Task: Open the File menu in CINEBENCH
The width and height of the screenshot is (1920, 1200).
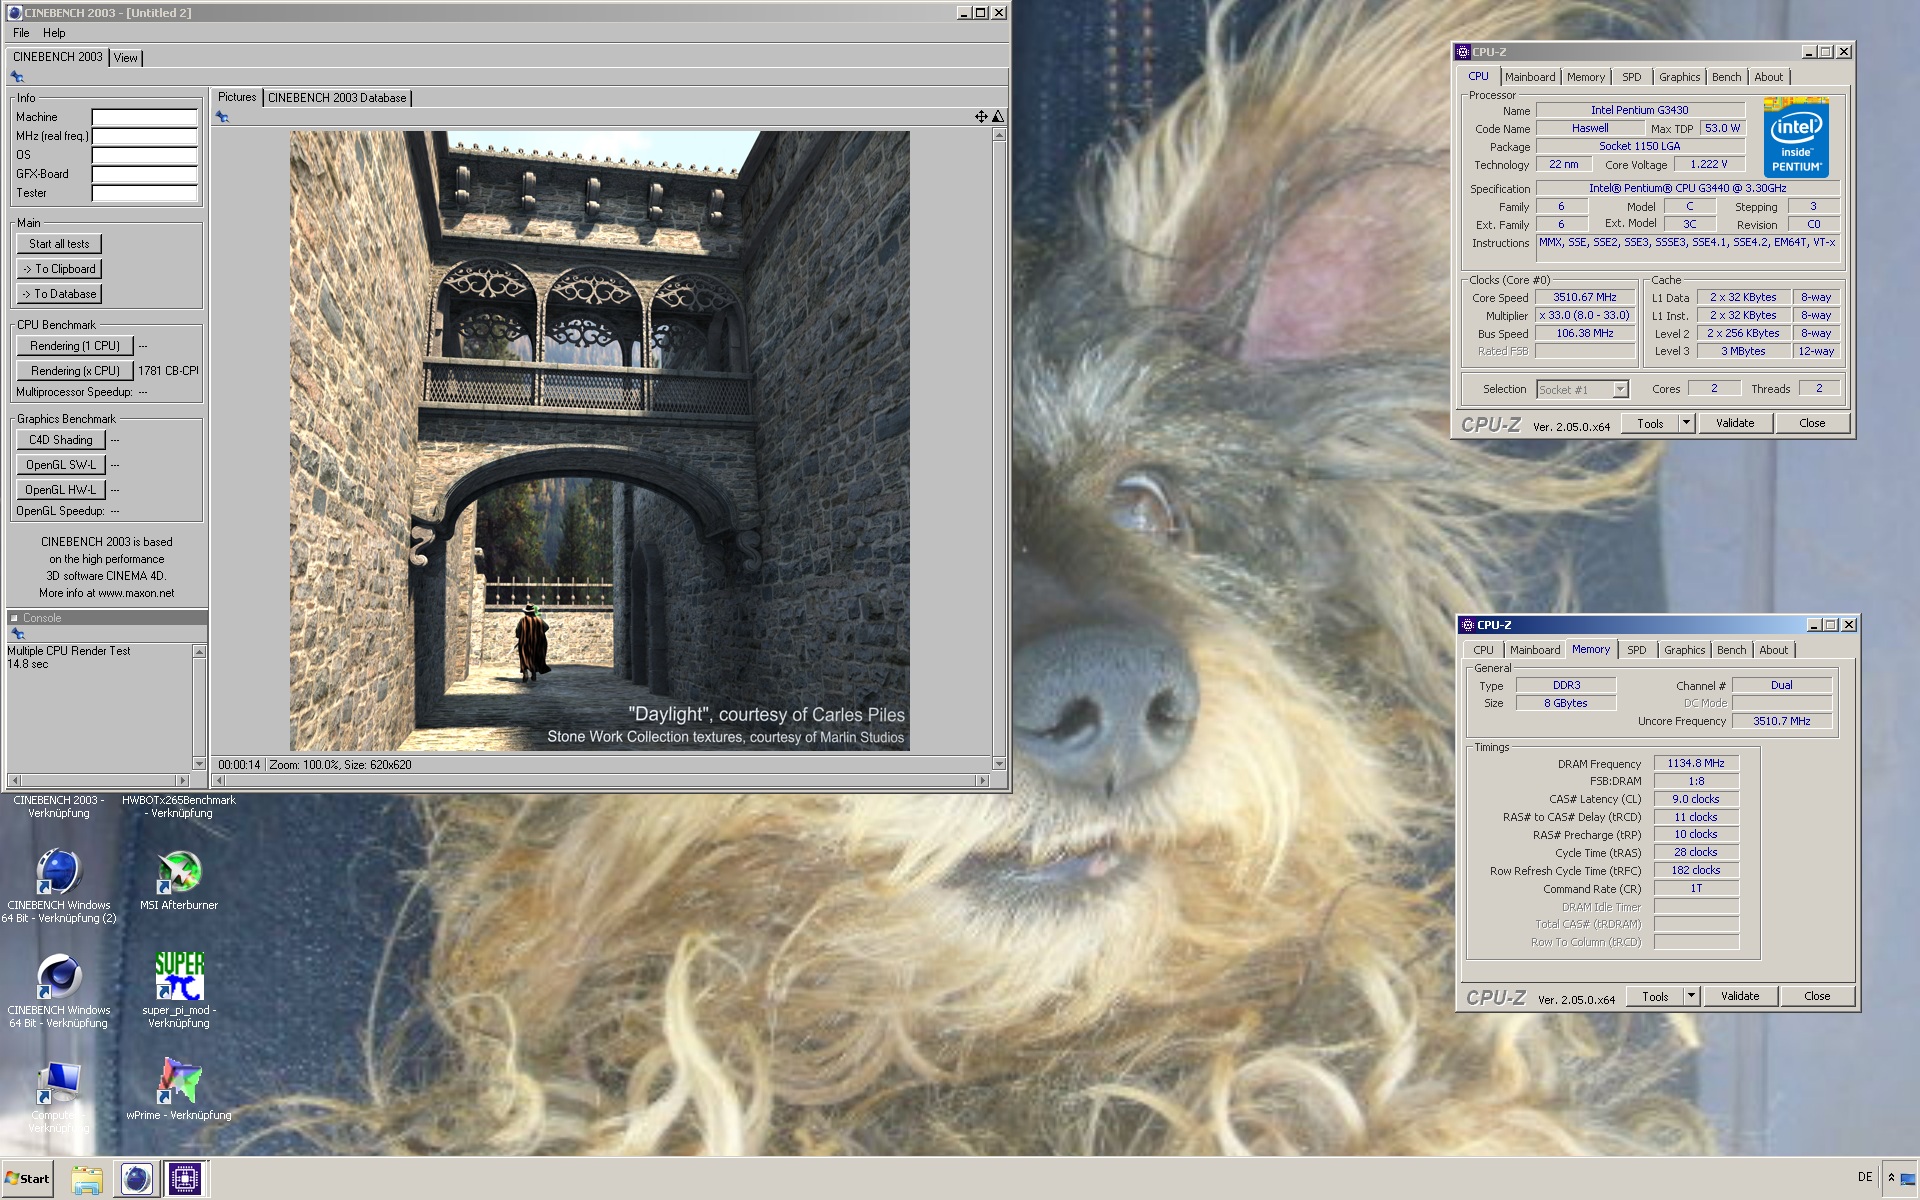Action: click(x=21, y=33)
